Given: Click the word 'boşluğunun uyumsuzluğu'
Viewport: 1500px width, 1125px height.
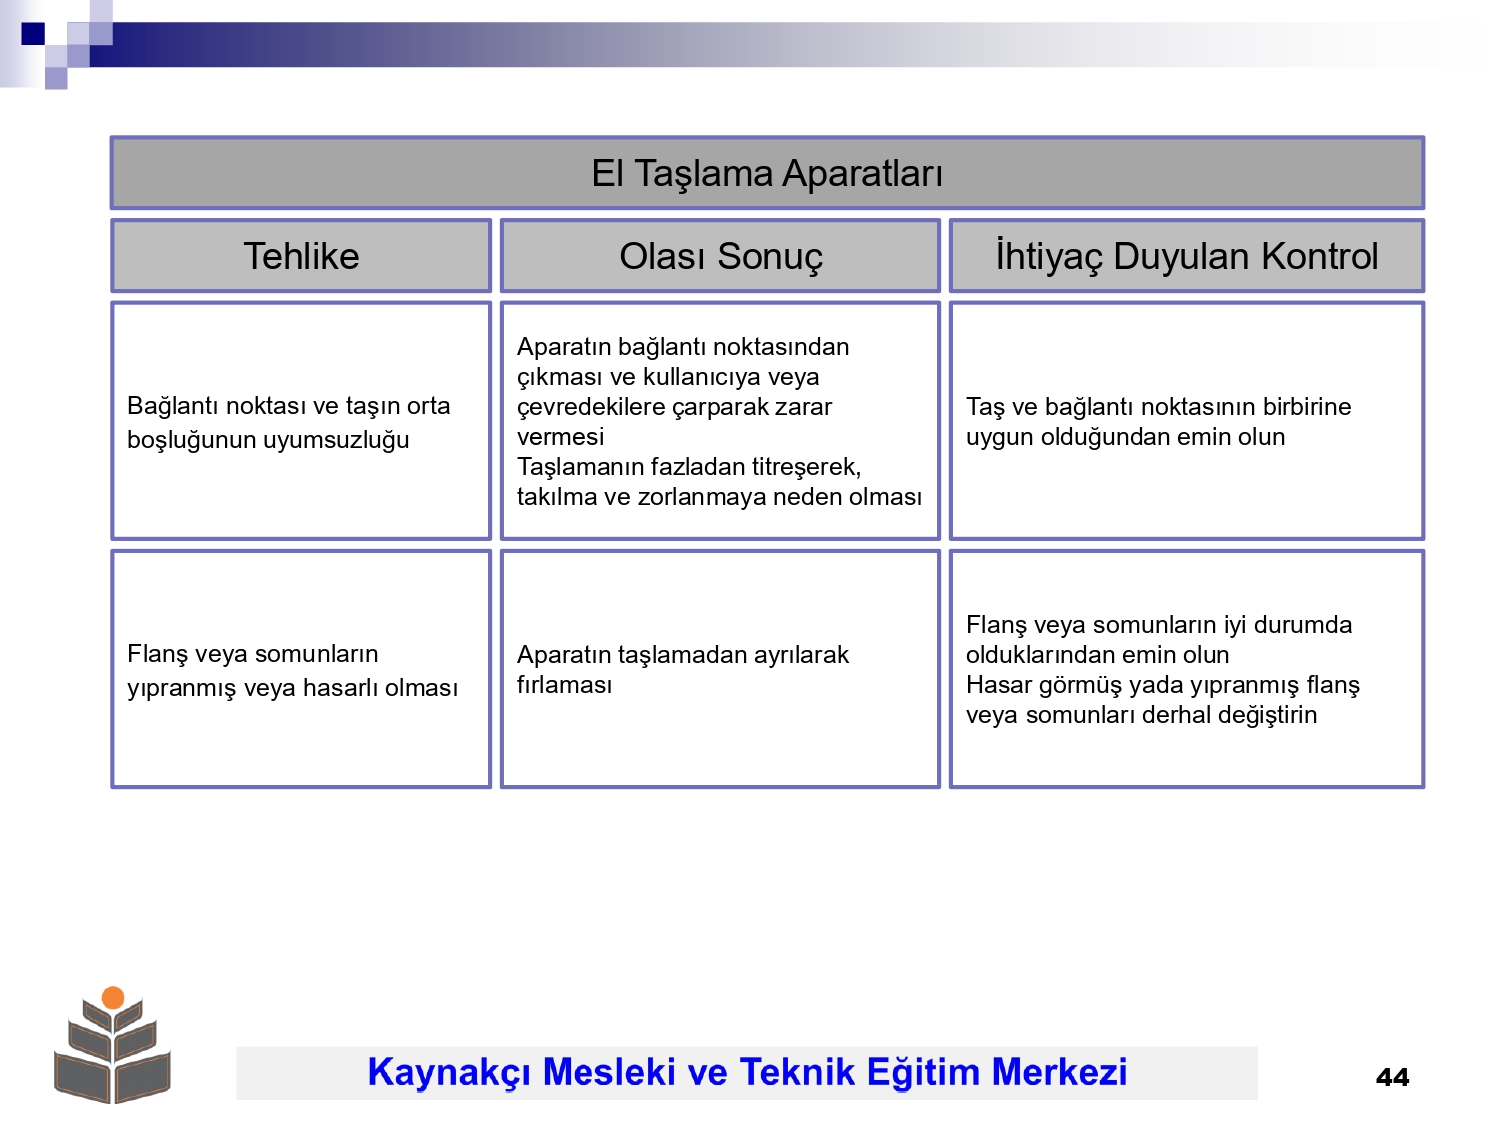Looking at the screenshot, I should point(268,440).
